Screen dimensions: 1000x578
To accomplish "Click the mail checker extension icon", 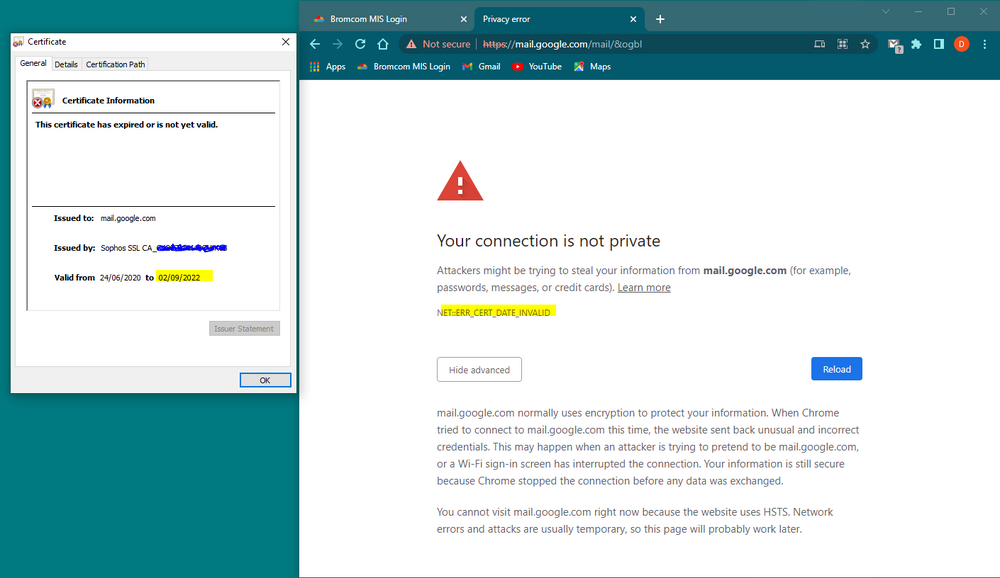I will point(895,45).
